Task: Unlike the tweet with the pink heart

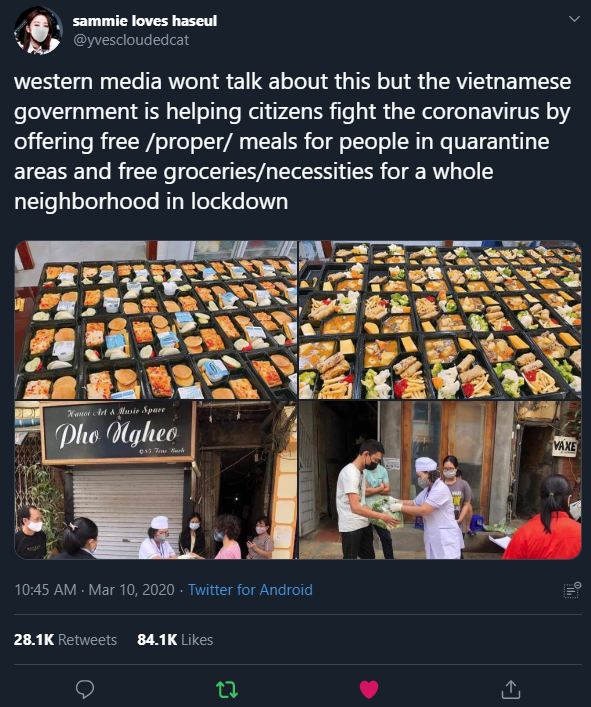Action: [x=369, y=689]
